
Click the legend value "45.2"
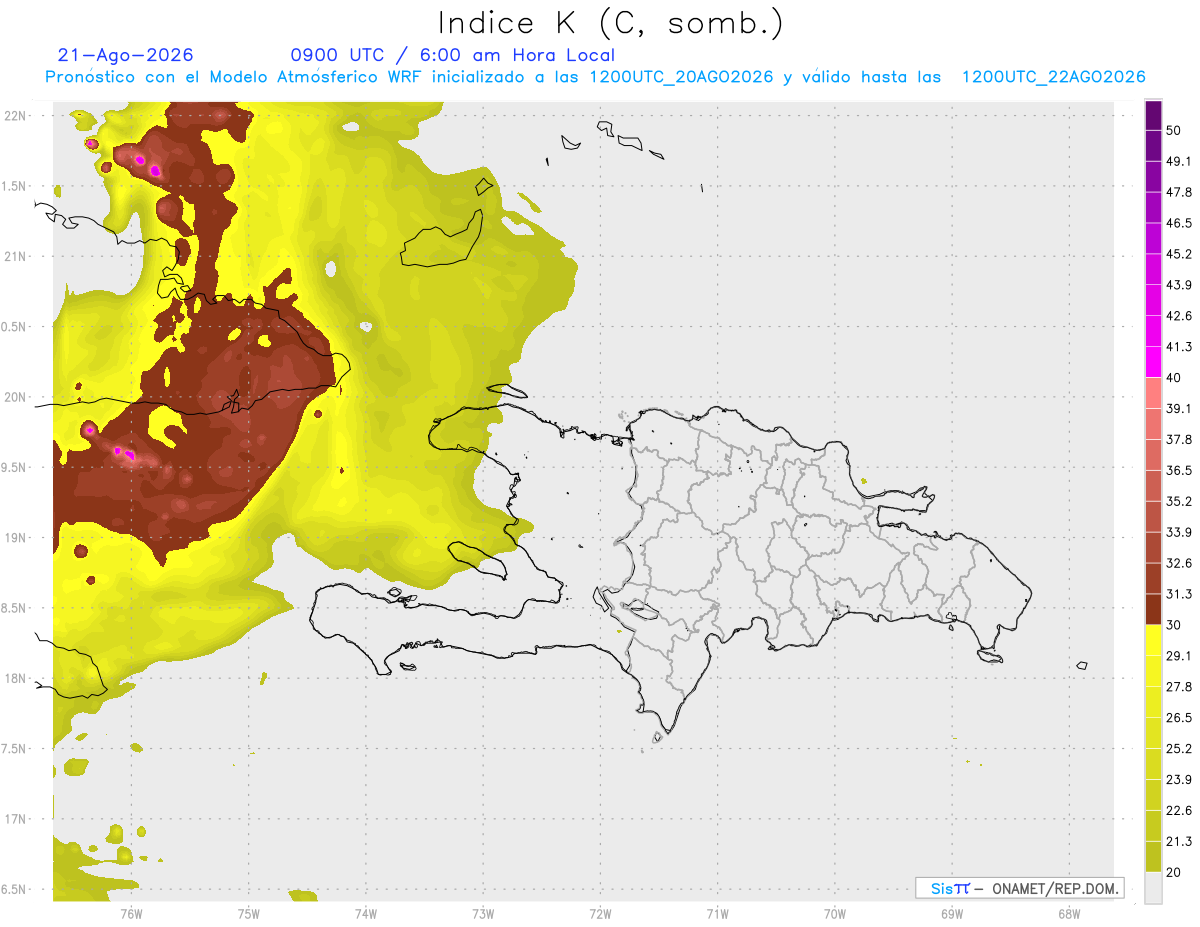[1179, 254]
